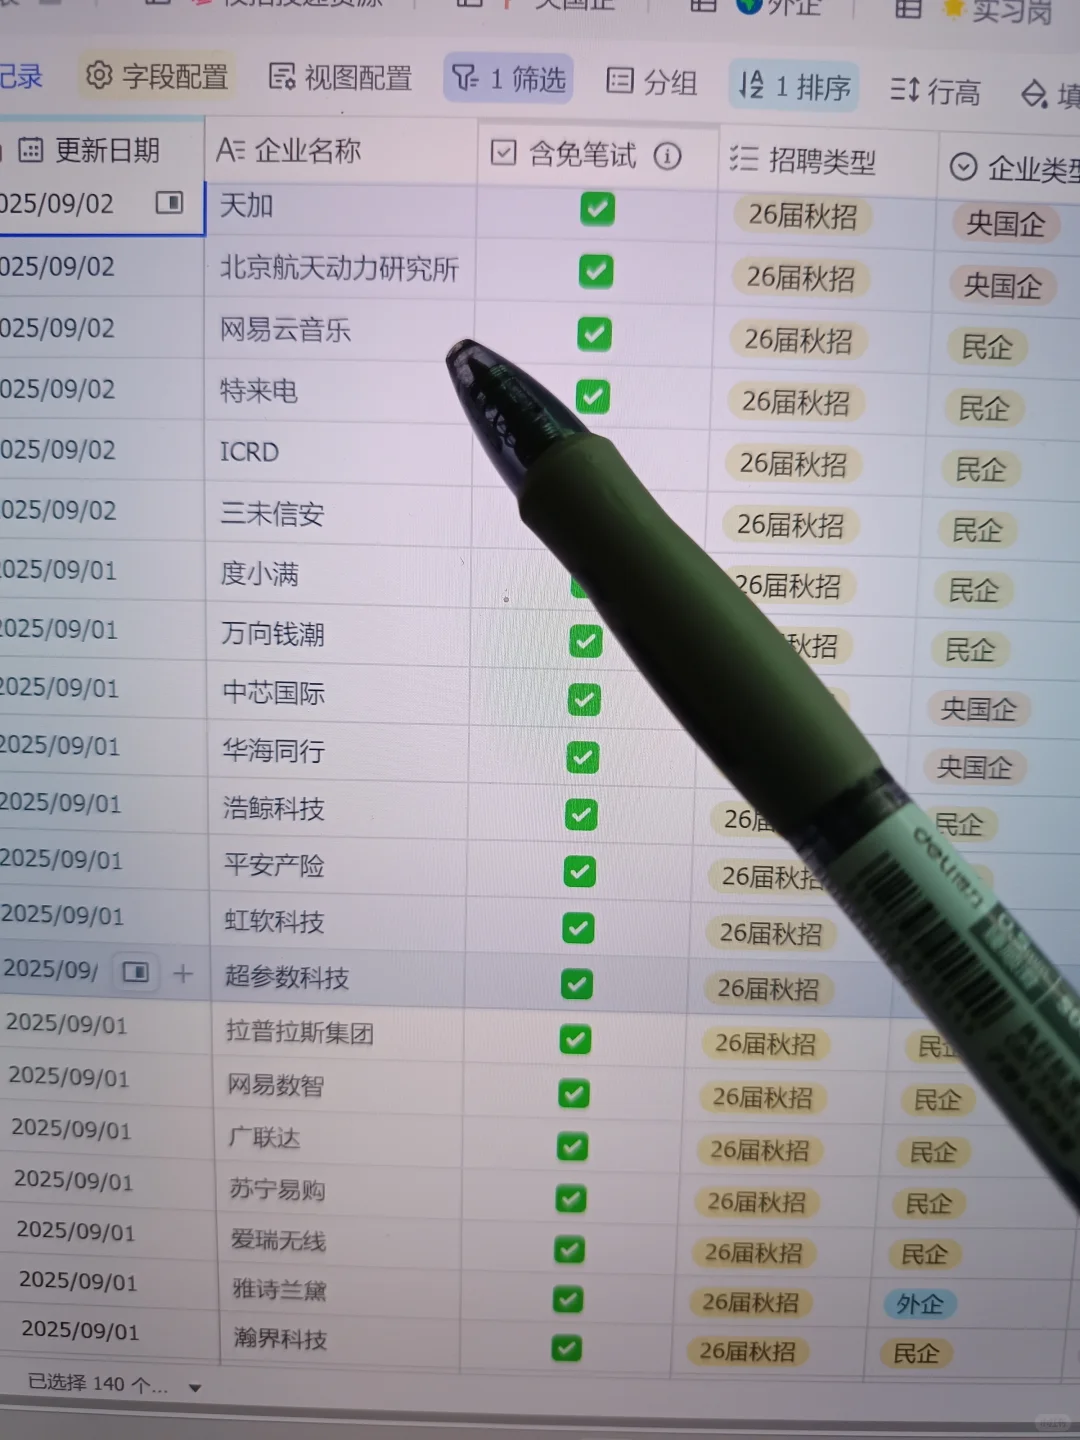
Task: Select the 更新日期 column header
Action: [x=102, y=150]
